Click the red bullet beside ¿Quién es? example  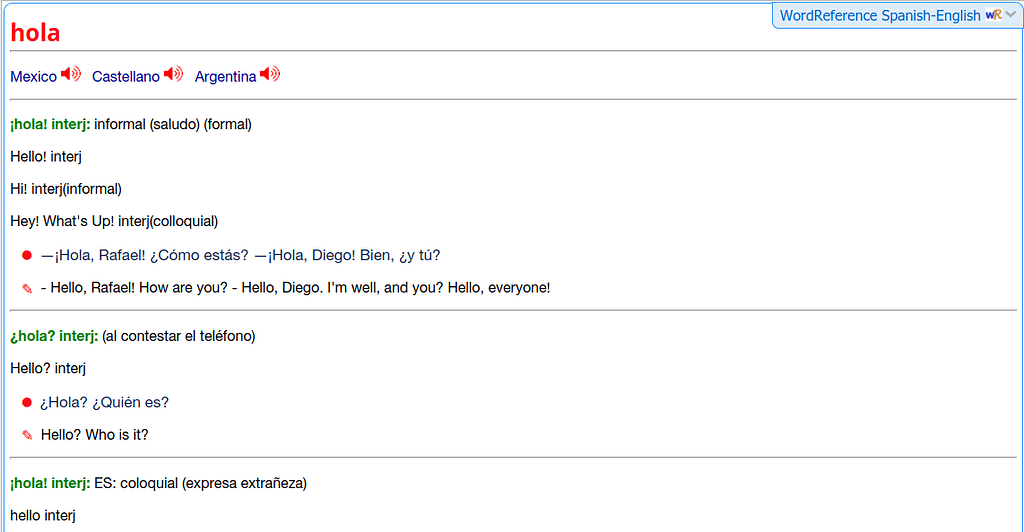[x=27, y=402]
